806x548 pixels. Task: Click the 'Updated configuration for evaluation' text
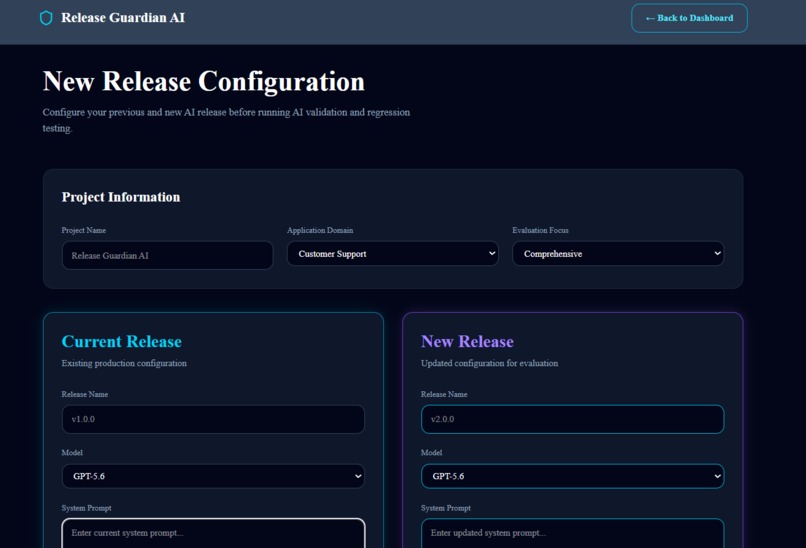point(489,363)
